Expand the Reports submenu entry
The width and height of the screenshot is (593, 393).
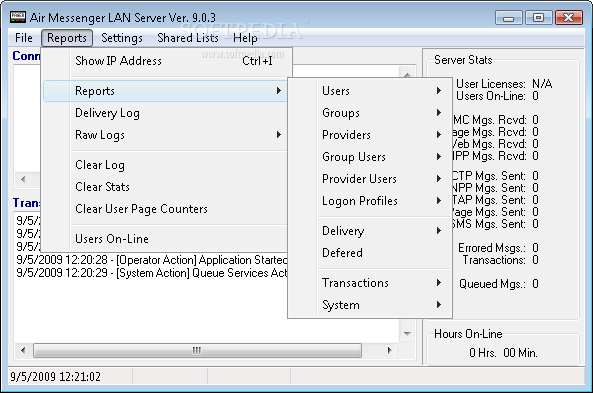[x=165, y=91]
